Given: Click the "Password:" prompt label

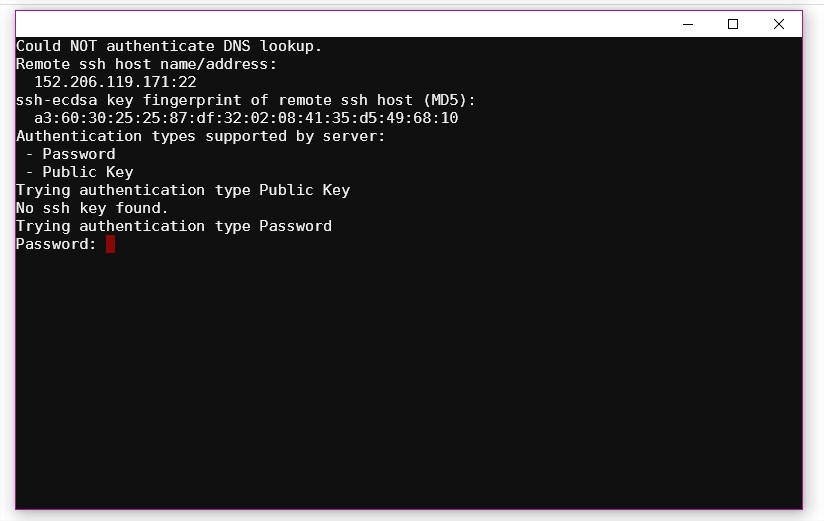Looking at the screenshot, I should [56, 244].
